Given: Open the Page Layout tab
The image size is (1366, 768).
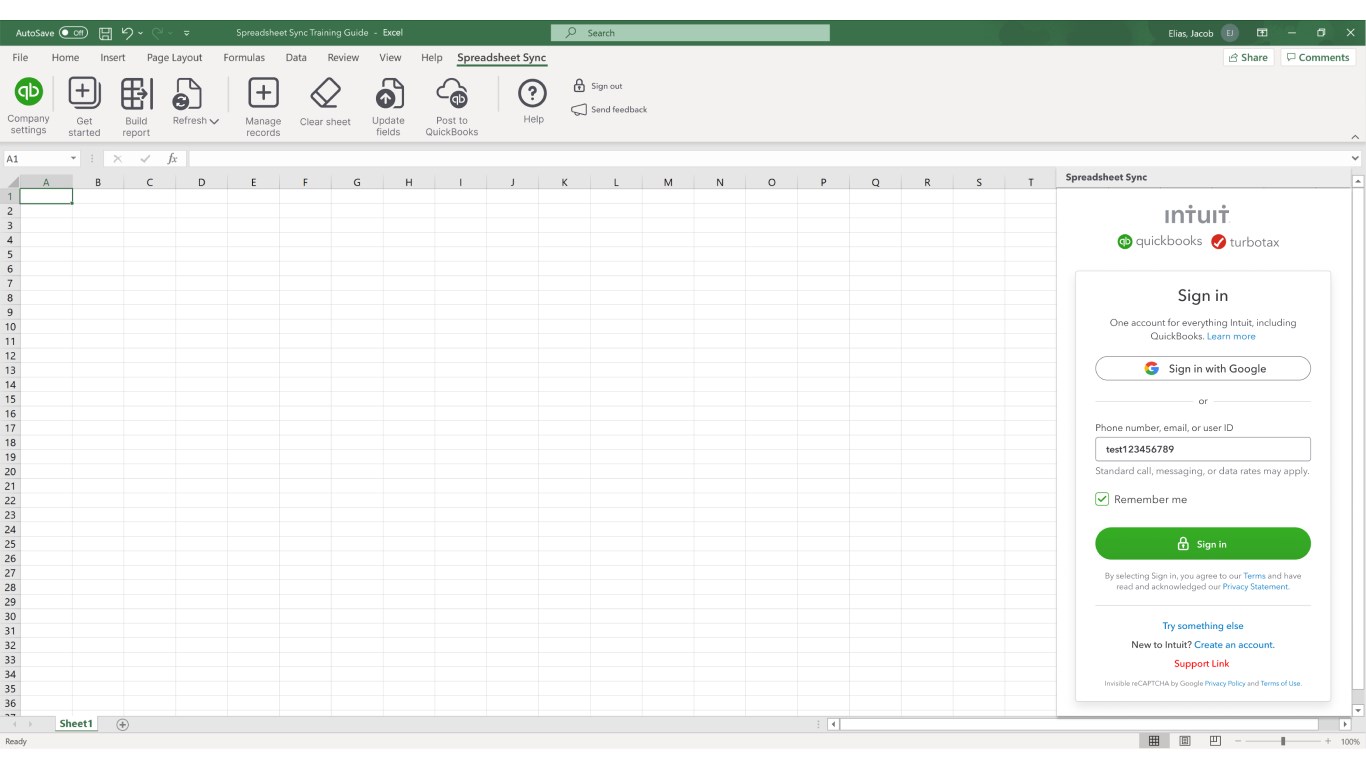Looking at the screenshot, I should [x=174, y=58].
